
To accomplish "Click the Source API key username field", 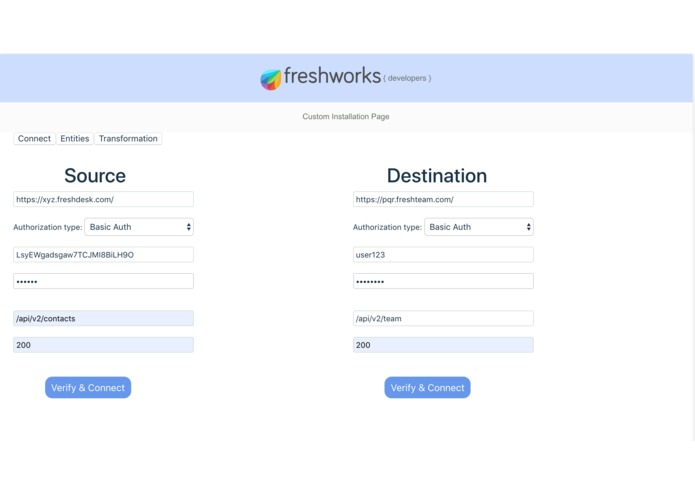I will tap(103, 255).
